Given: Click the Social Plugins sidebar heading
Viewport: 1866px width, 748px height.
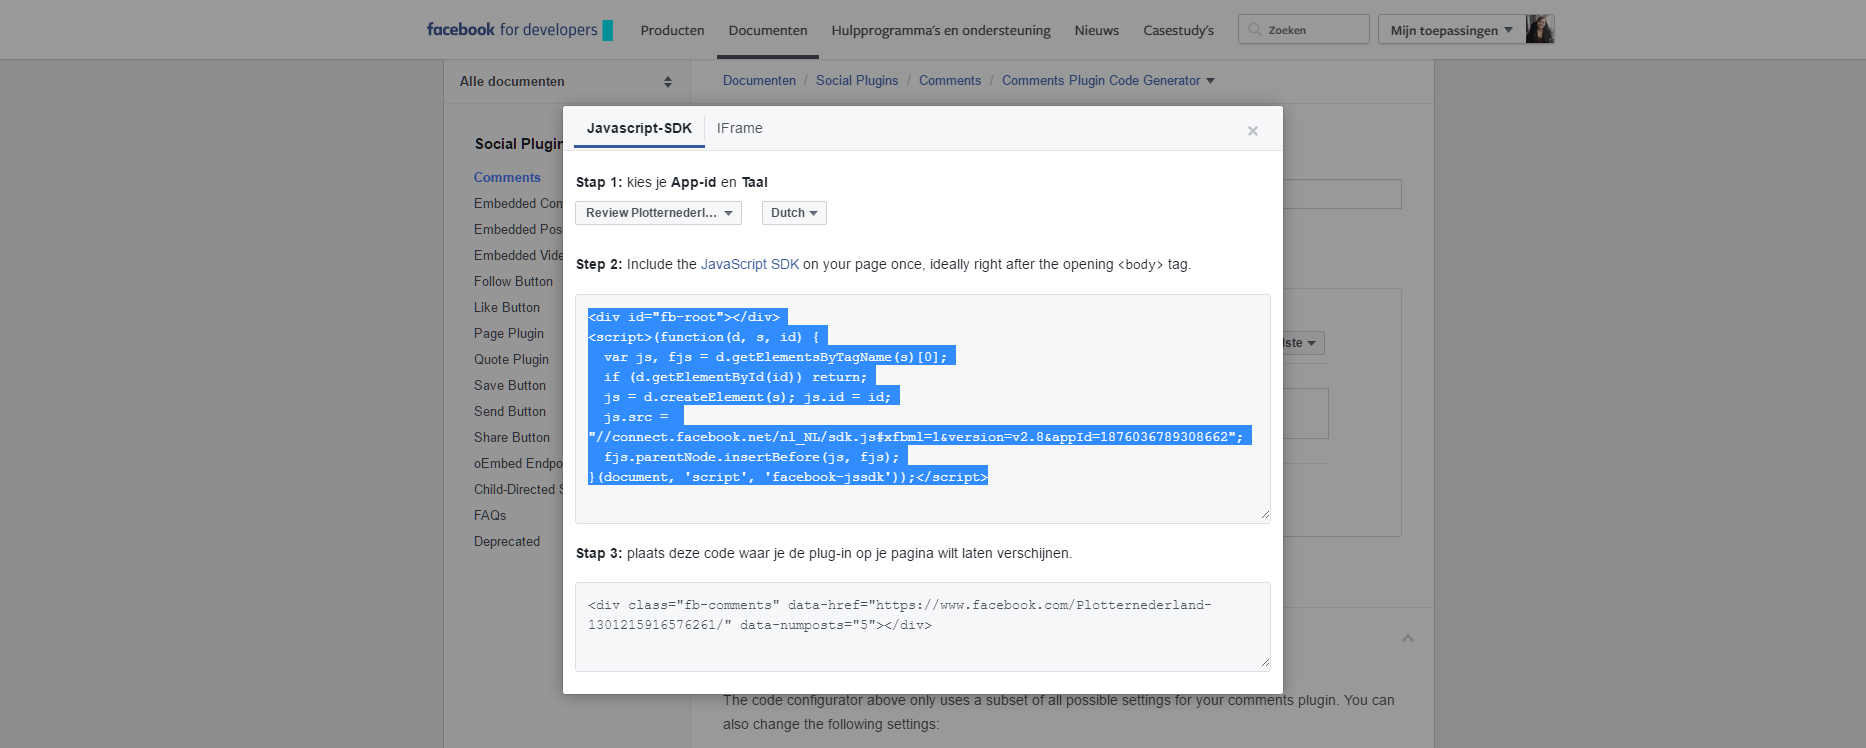Looking at the screenshot, I should [x=519, y=144].
